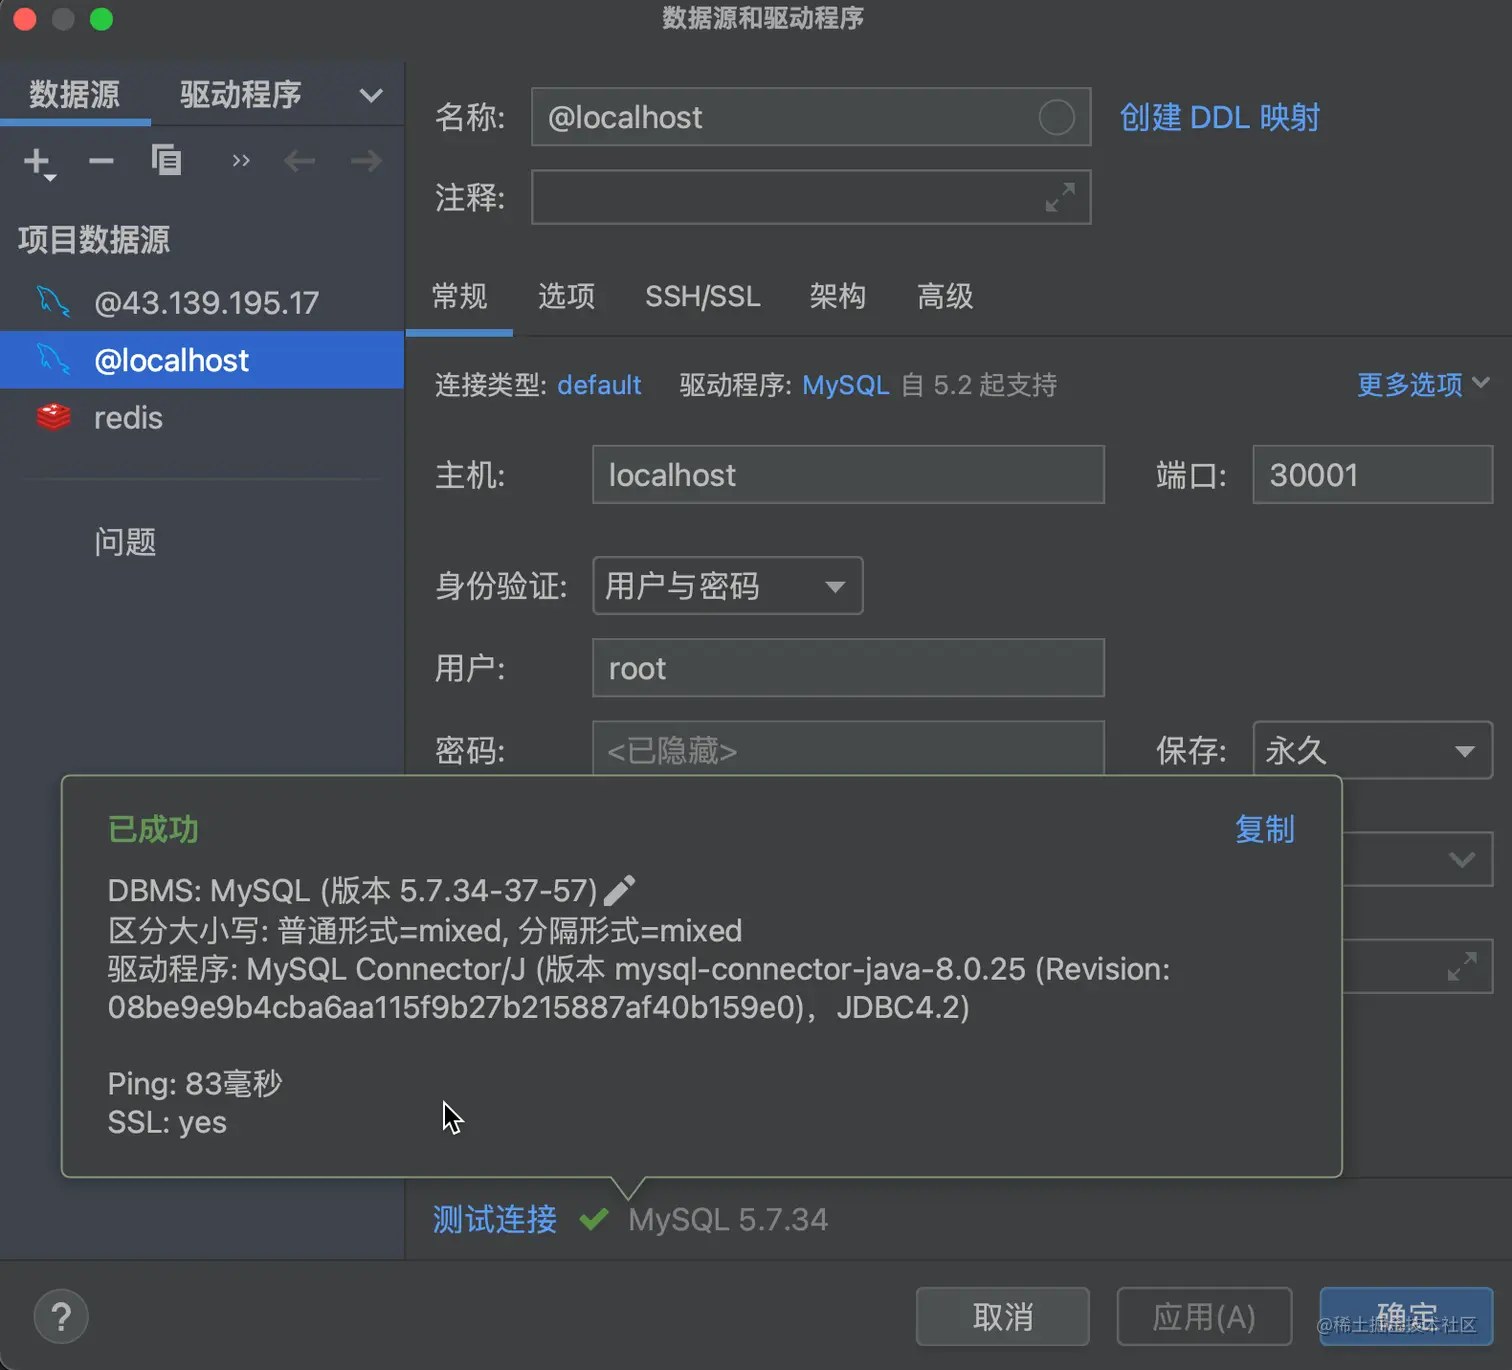Click the MySQL 5.7.34 status text
The width and height of the screenshot is (1512, 1370).
click(728, 1219)
